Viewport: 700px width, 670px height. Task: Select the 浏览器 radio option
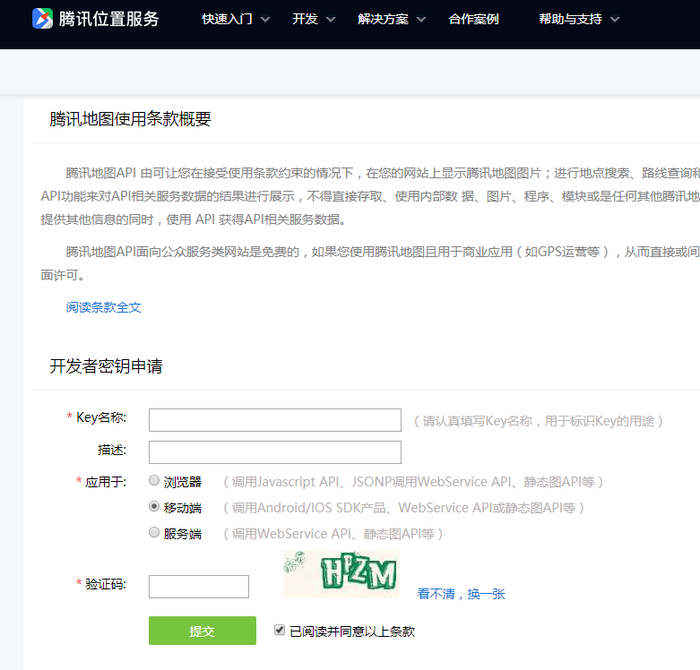[154, 481]
